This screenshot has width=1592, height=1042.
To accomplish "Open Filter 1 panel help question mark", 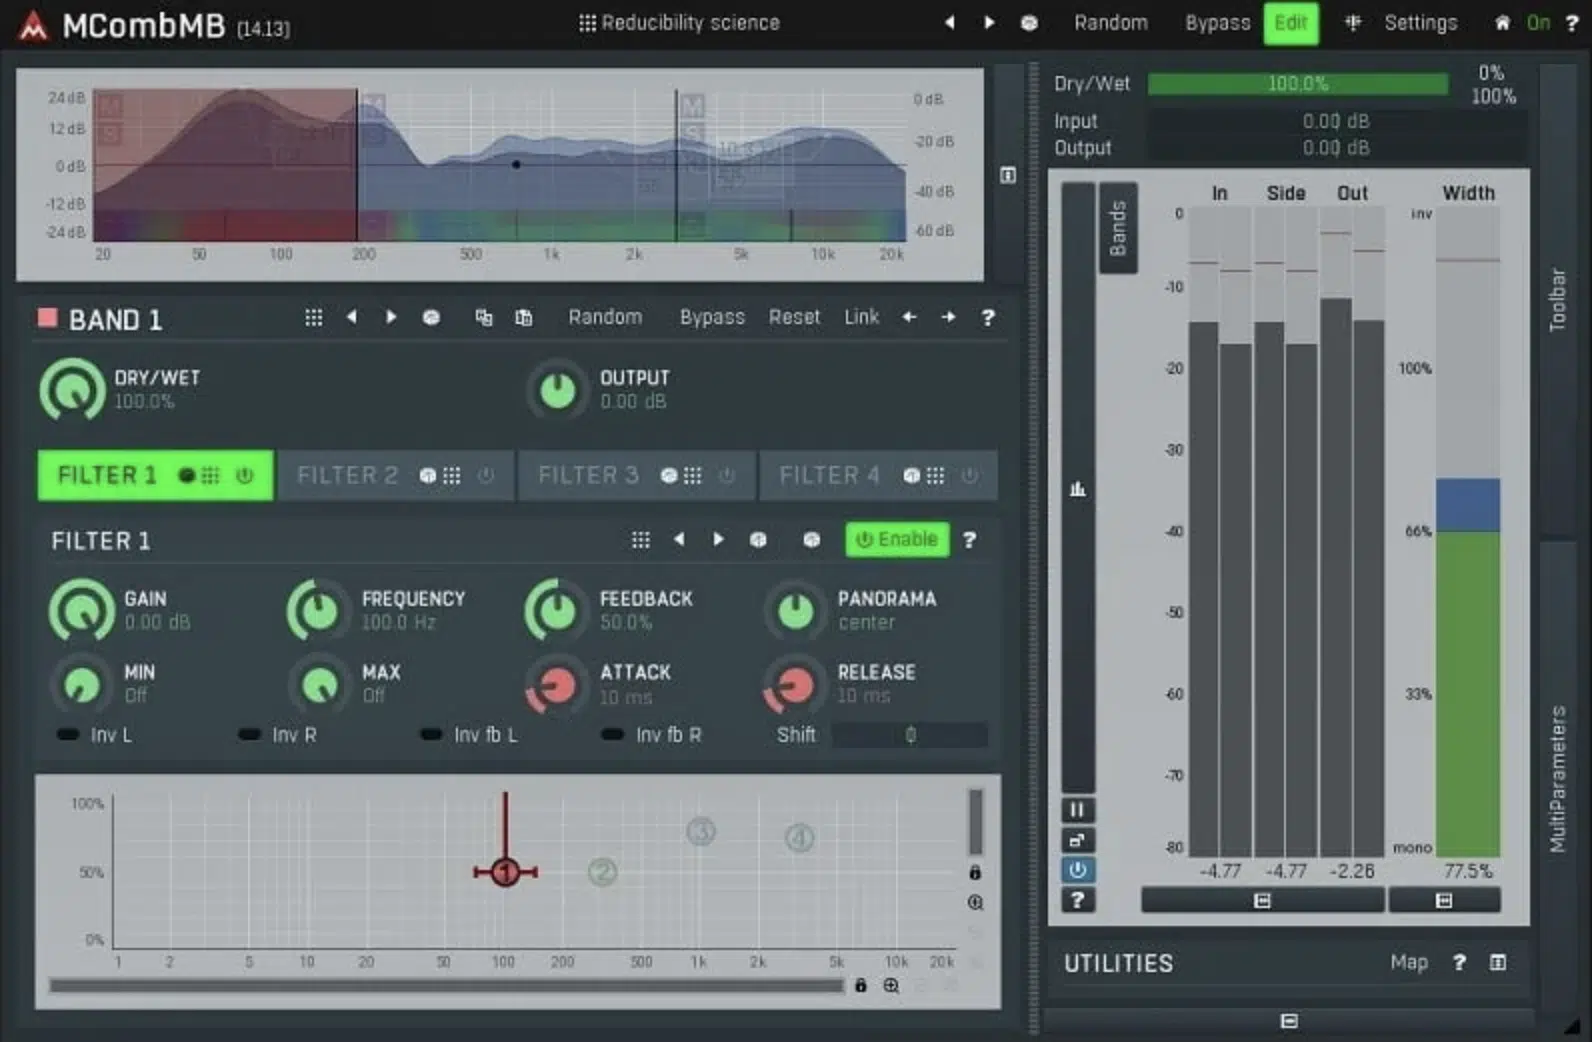I will (969, 540).
